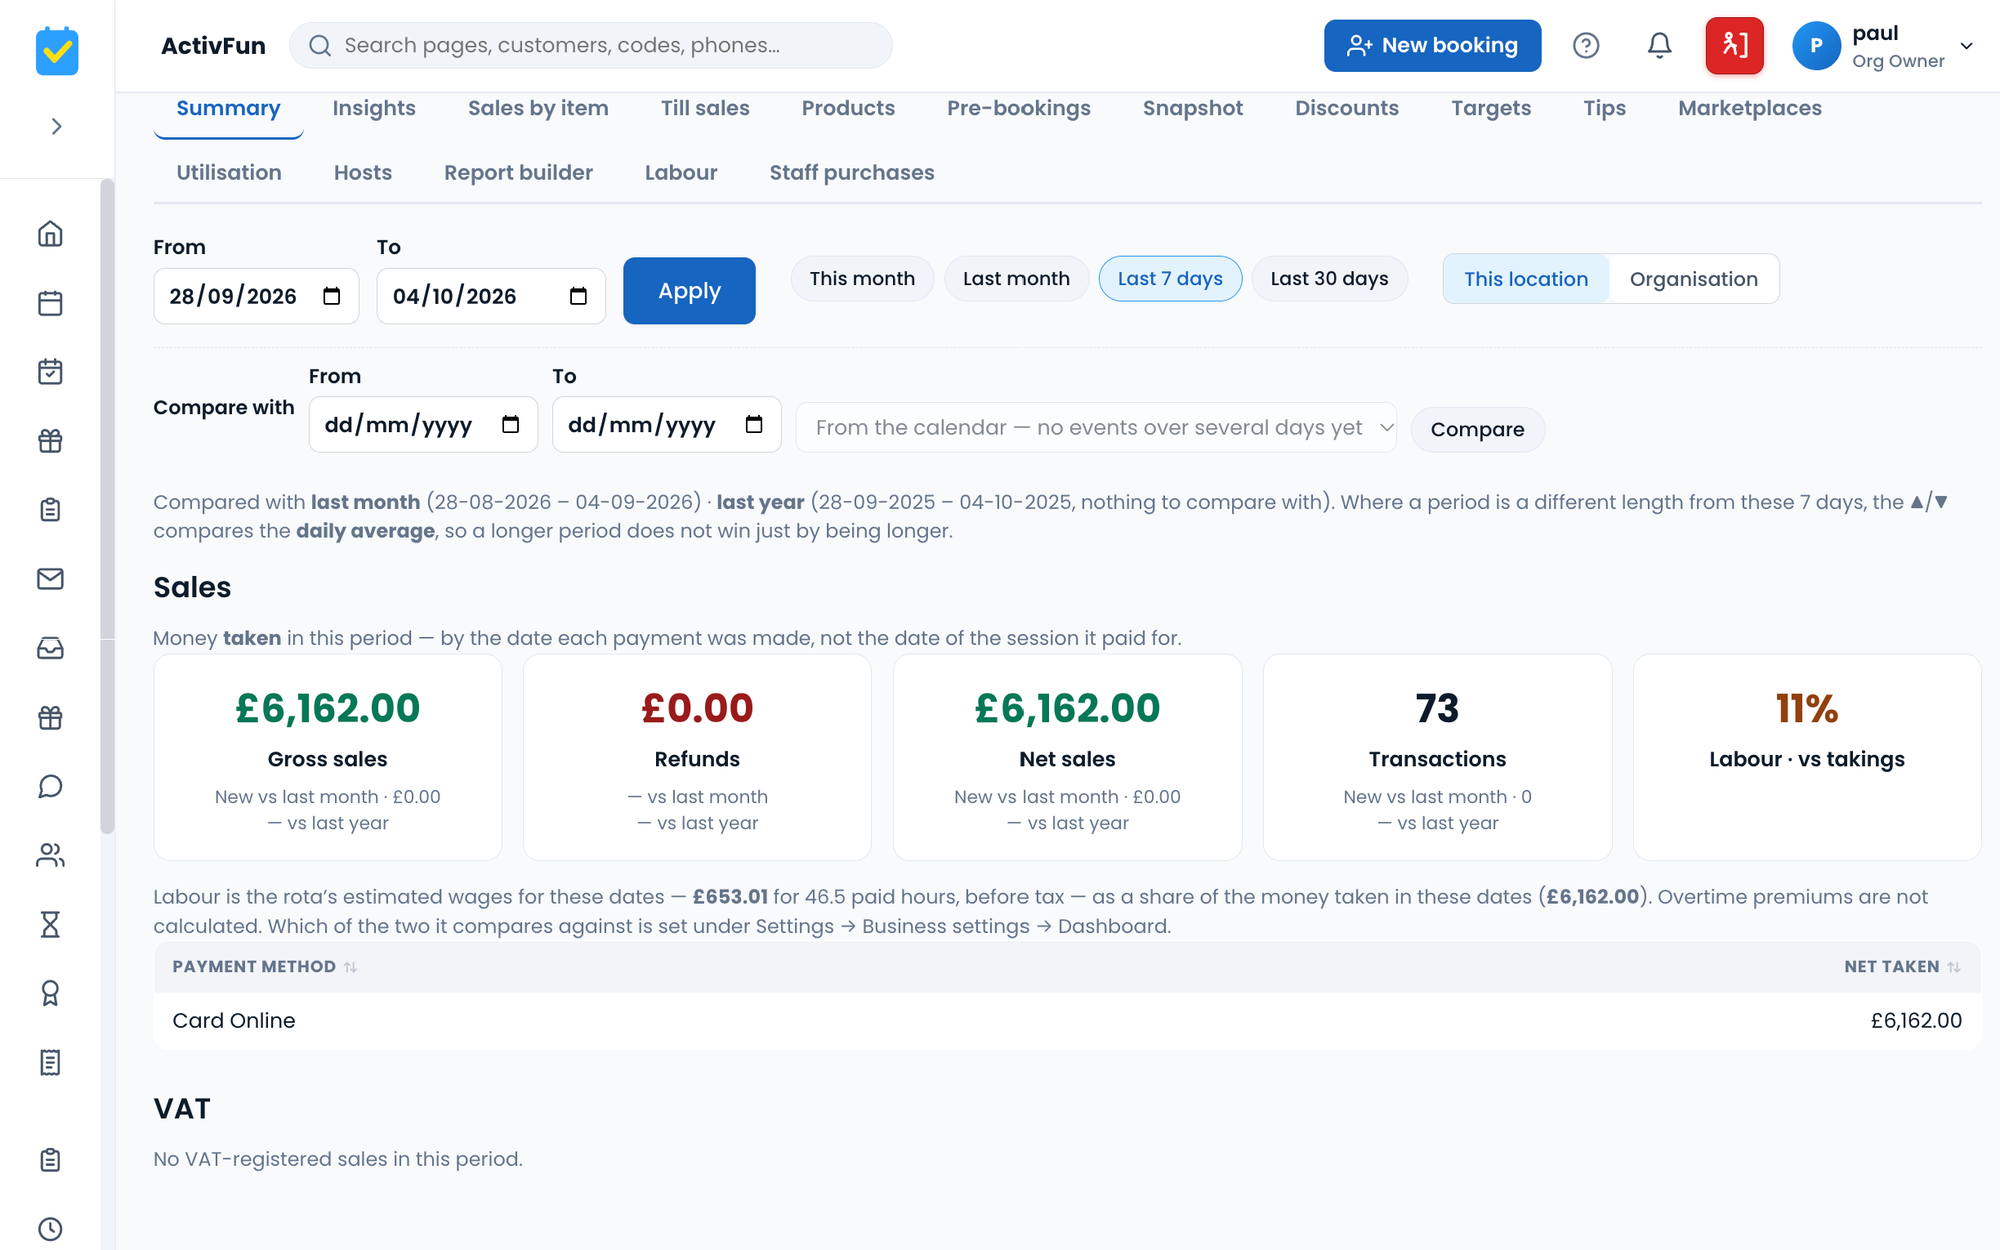Click the From date field 28/09/2026
Image resolution: width=2000 pixels, height=1250 pixels.
(x=256, y=296)
